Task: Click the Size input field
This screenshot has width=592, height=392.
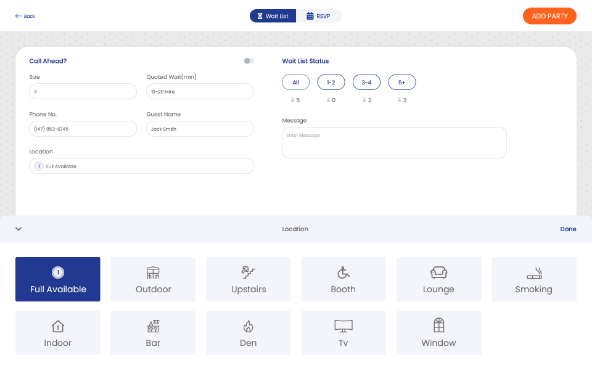Action: (x=83, y=91)
